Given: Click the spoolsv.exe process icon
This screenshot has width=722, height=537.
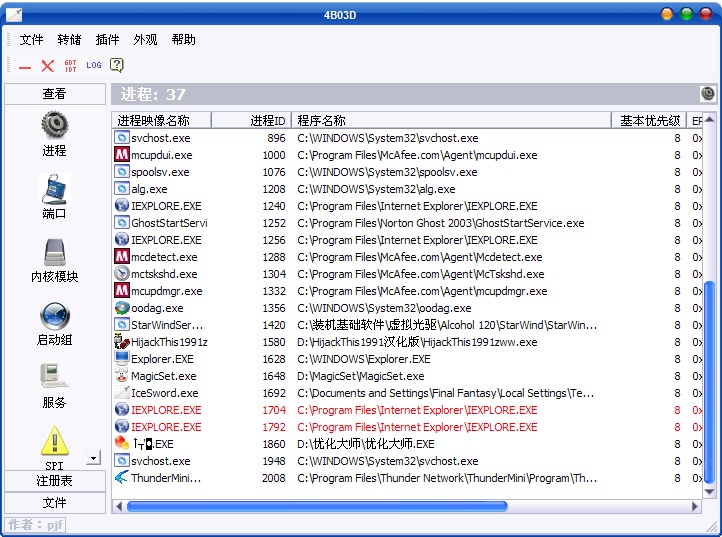Looking at the screenshot, I should (122, 171).
